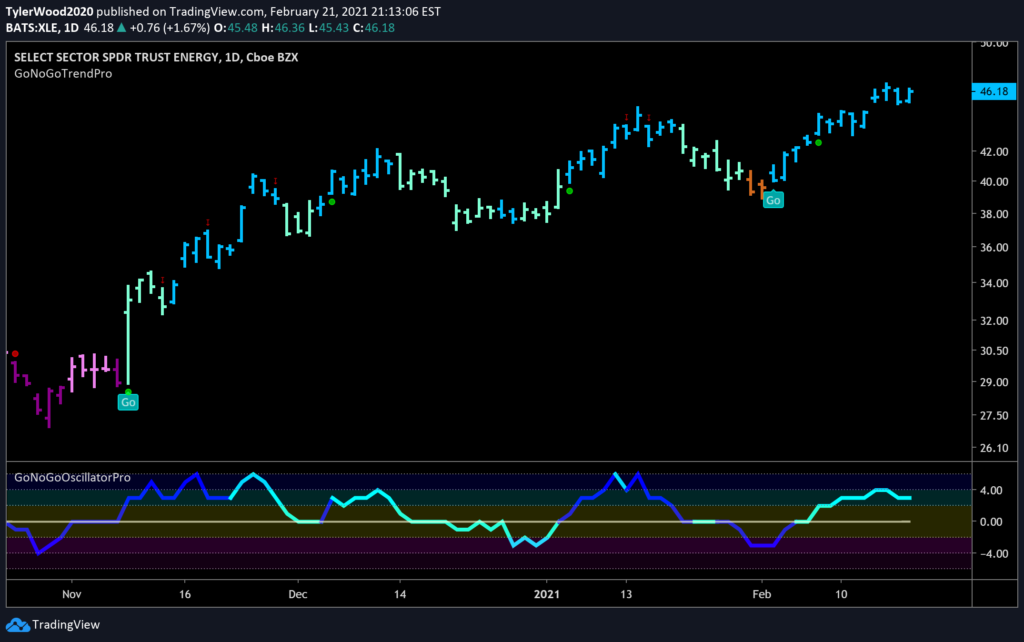The image size is (1024, 642).
Task: Click the date label 14 in December
Action: pyautogui.click(x=400, y=594)
